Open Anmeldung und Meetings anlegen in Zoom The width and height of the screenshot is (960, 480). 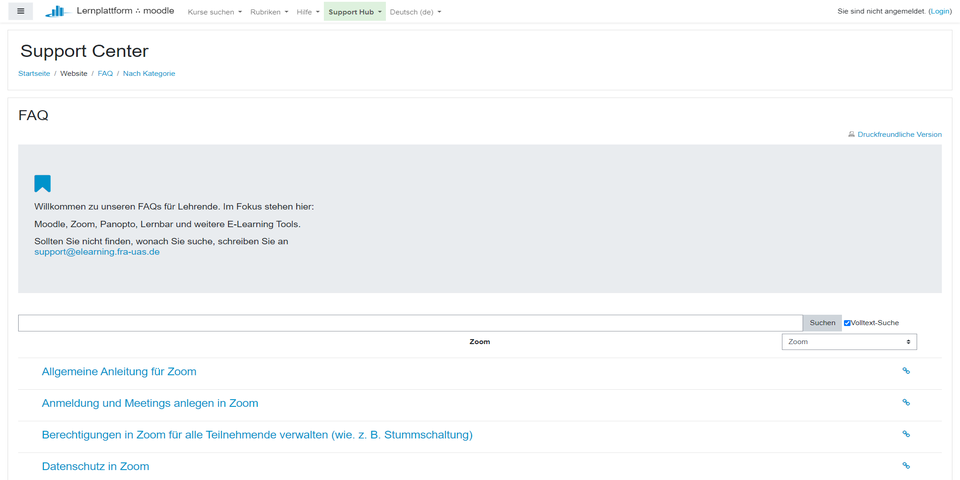[150, 403]
